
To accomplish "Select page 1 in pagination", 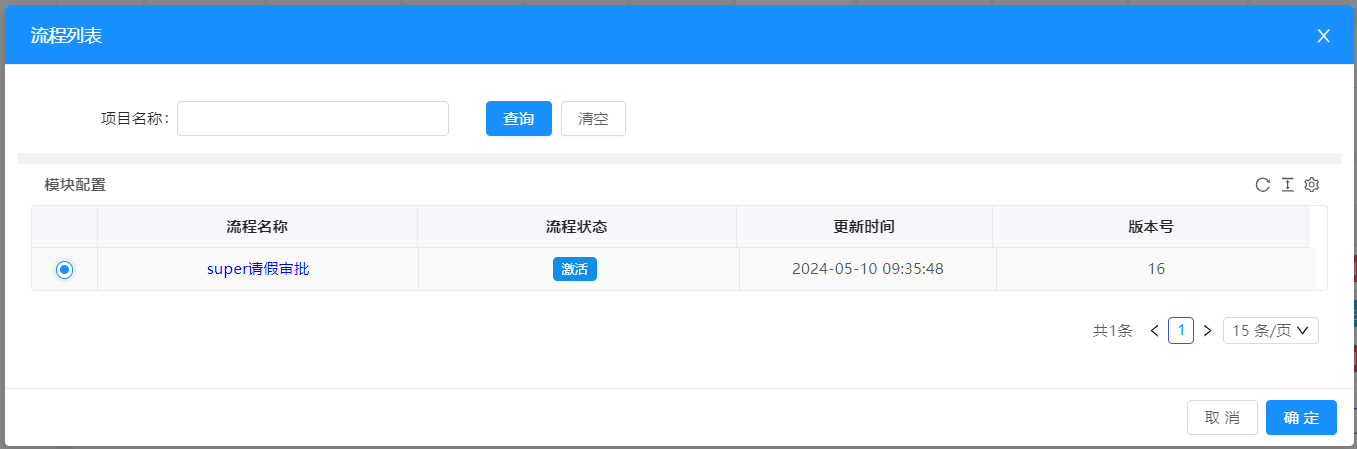I will (1181, 331).
